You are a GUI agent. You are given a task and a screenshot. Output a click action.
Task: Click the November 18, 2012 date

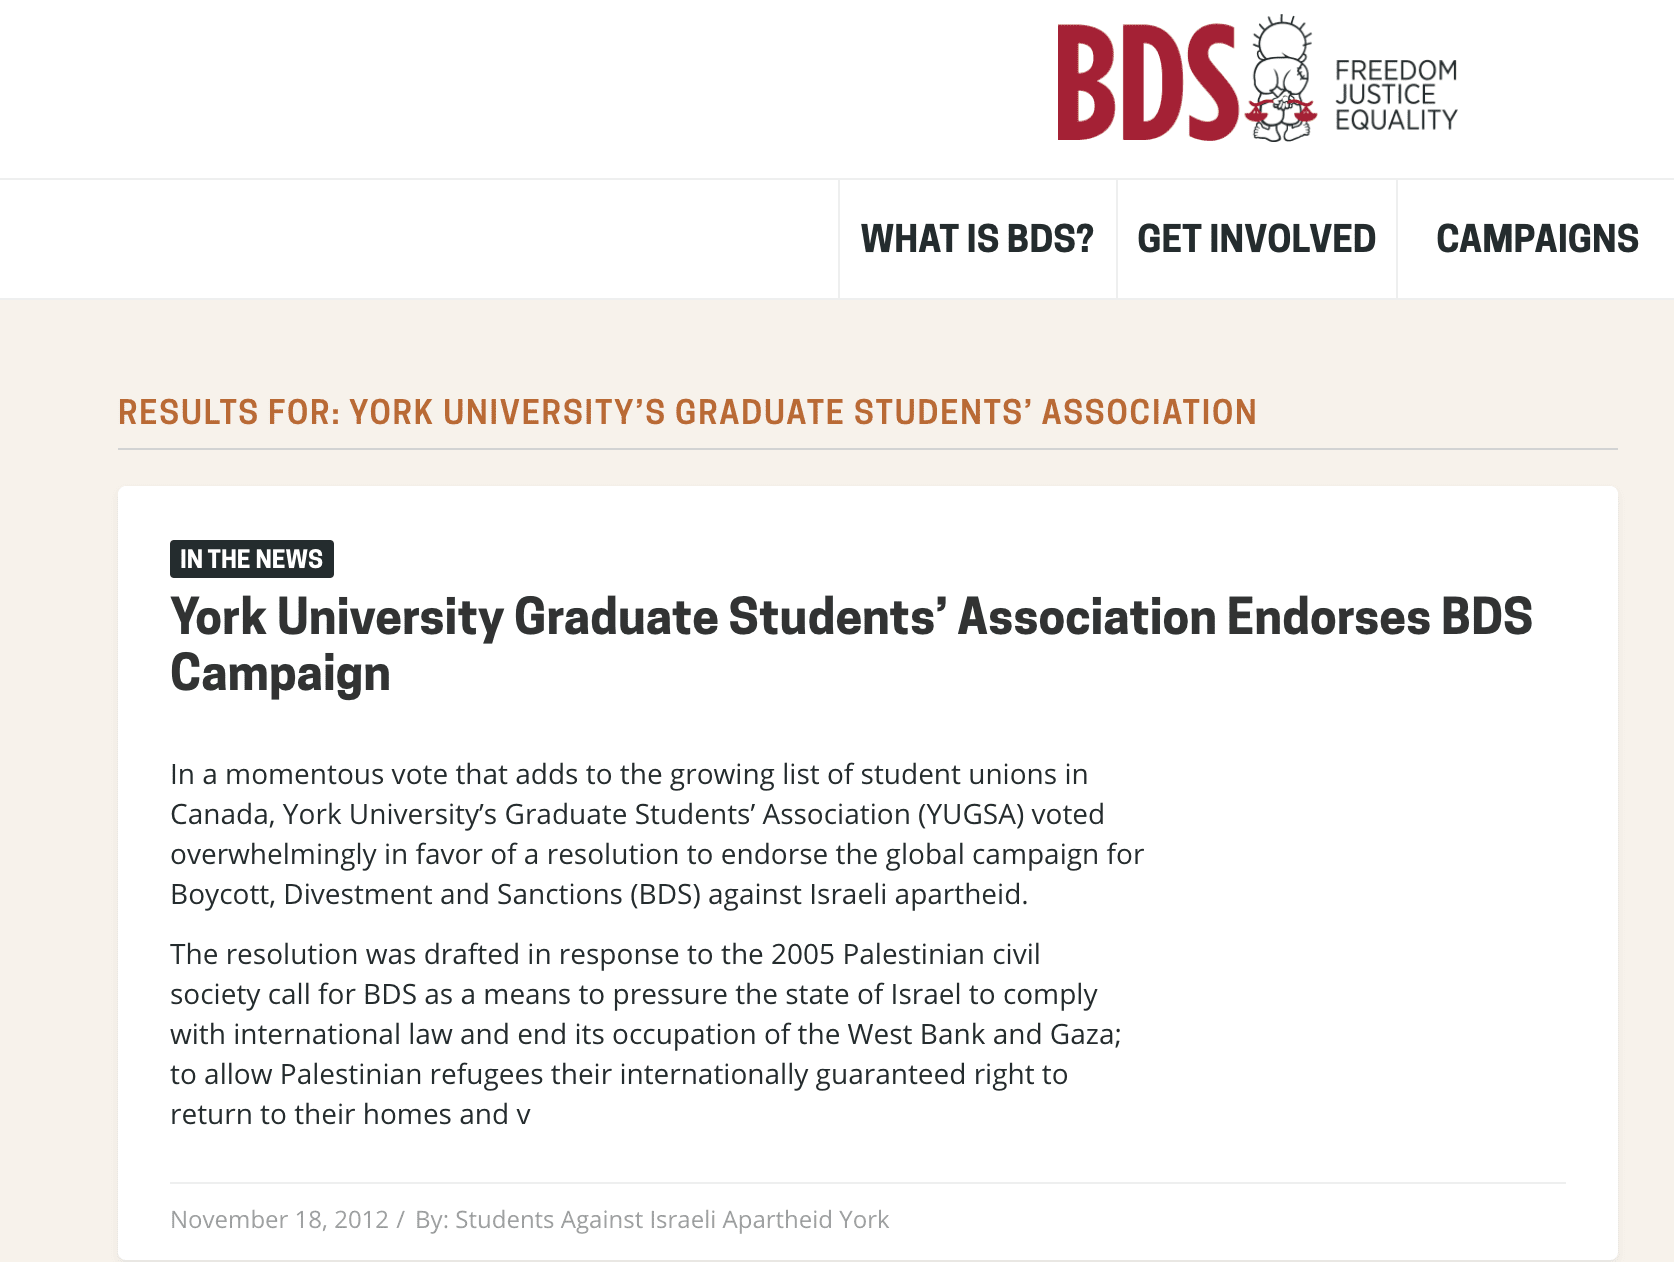[x=279, y=1220]
